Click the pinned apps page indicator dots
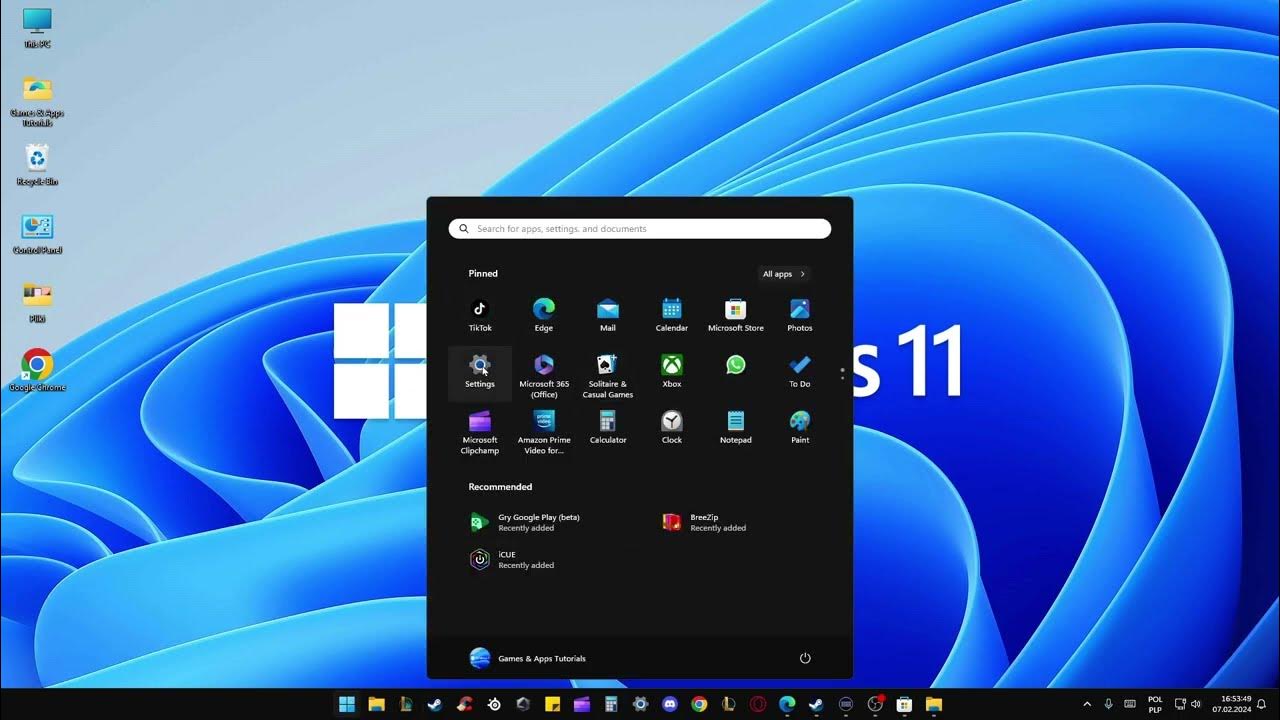Viewport: 1280px width, 720px height. tap(843, 373)
